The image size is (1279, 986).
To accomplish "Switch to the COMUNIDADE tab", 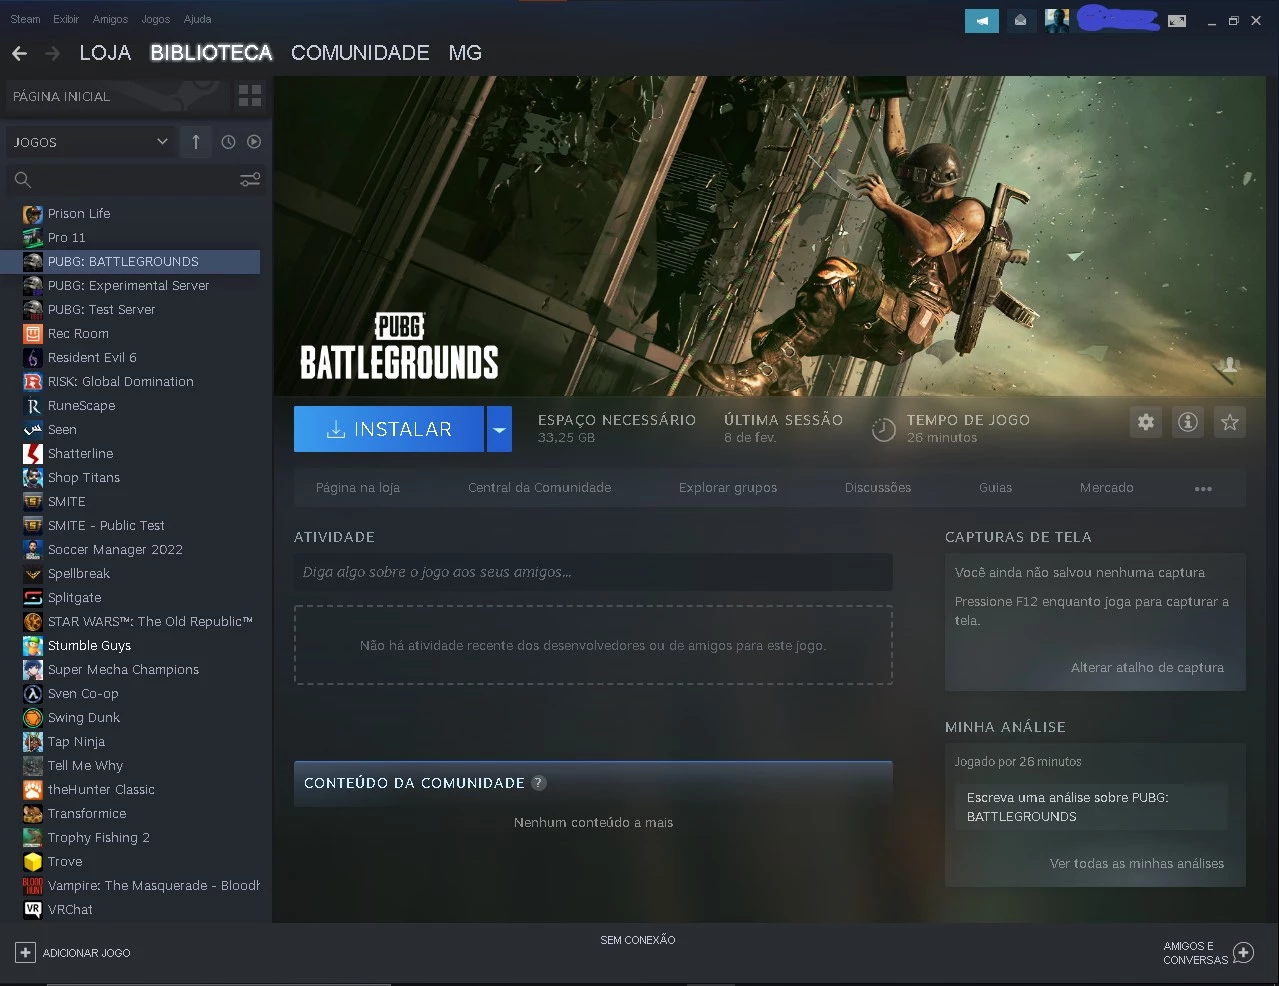I will [x=360, y=53].
